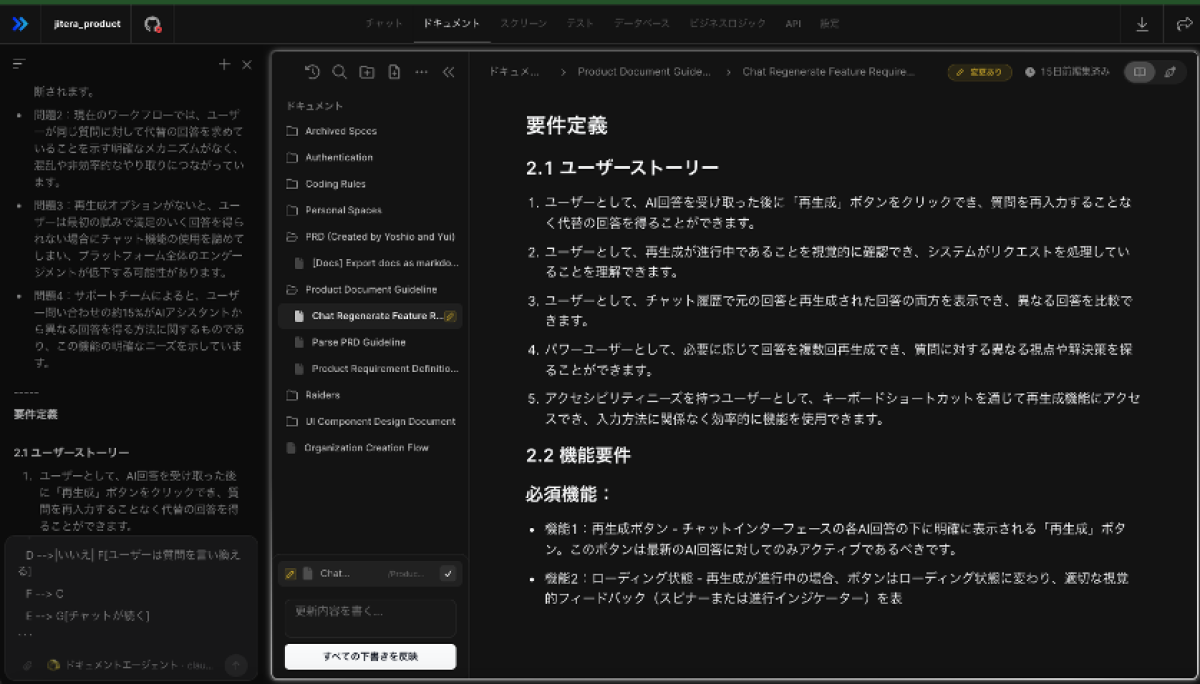Image resolution: width=1200 pixels, height=684 pixels.
Task: Click the document search magnifier icon
Action: pos(339,72)
